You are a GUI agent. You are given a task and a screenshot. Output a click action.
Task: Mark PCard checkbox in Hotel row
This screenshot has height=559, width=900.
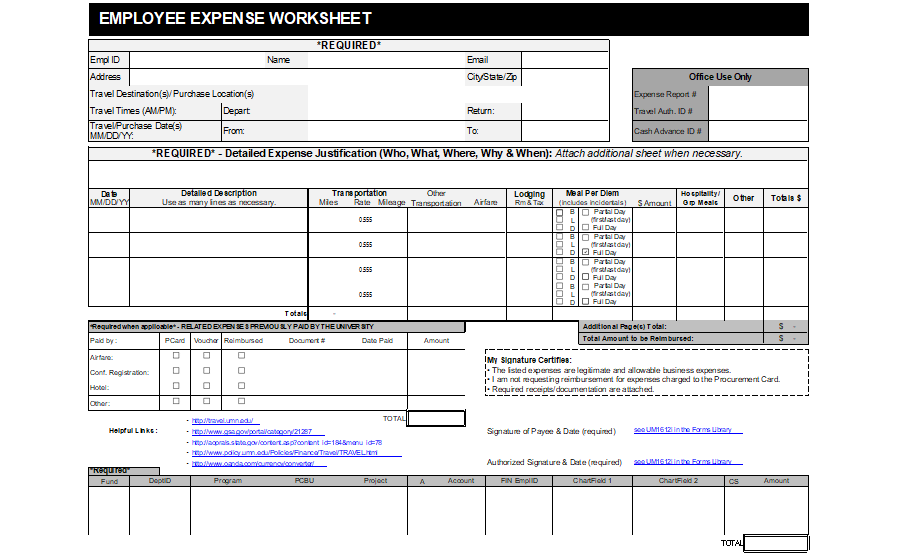(x=176, y=386)
